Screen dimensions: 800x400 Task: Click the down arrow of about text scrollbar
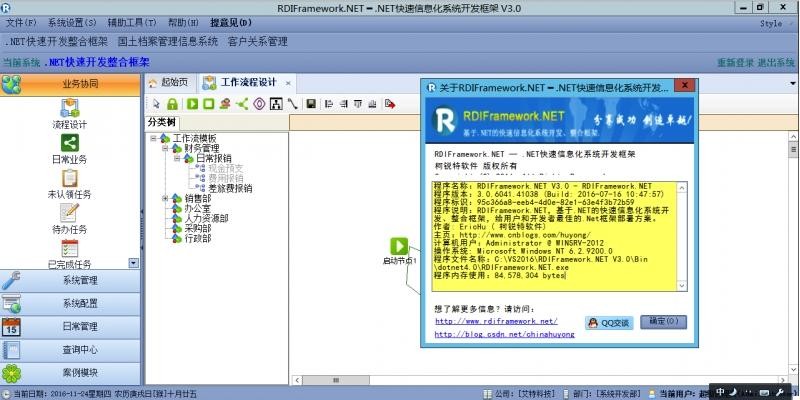coord(682,286)
